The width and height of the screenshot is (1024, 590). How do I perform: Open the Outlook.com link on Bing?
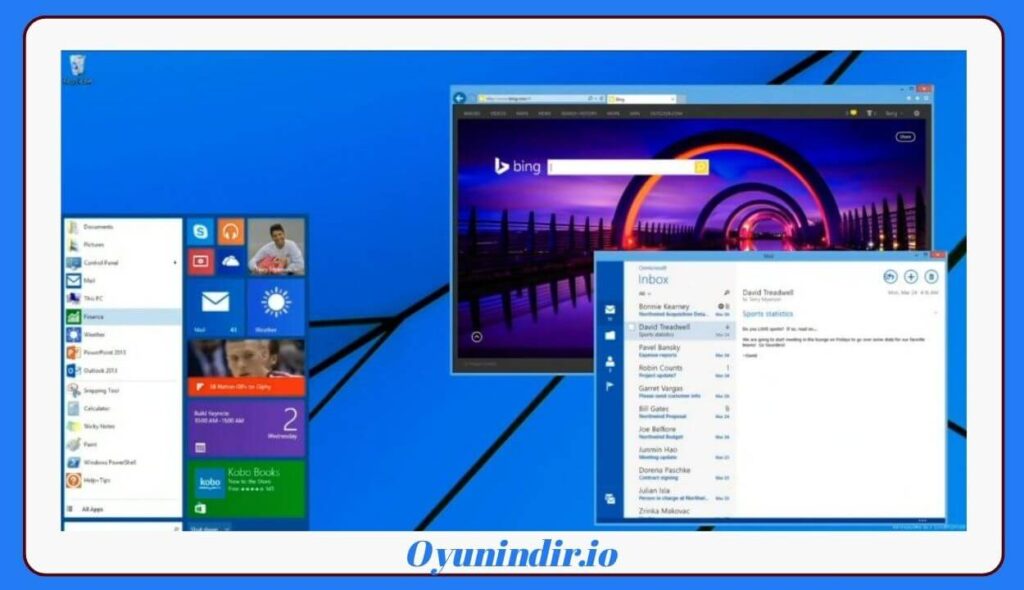pyautogui.click(x=666, y=114)
